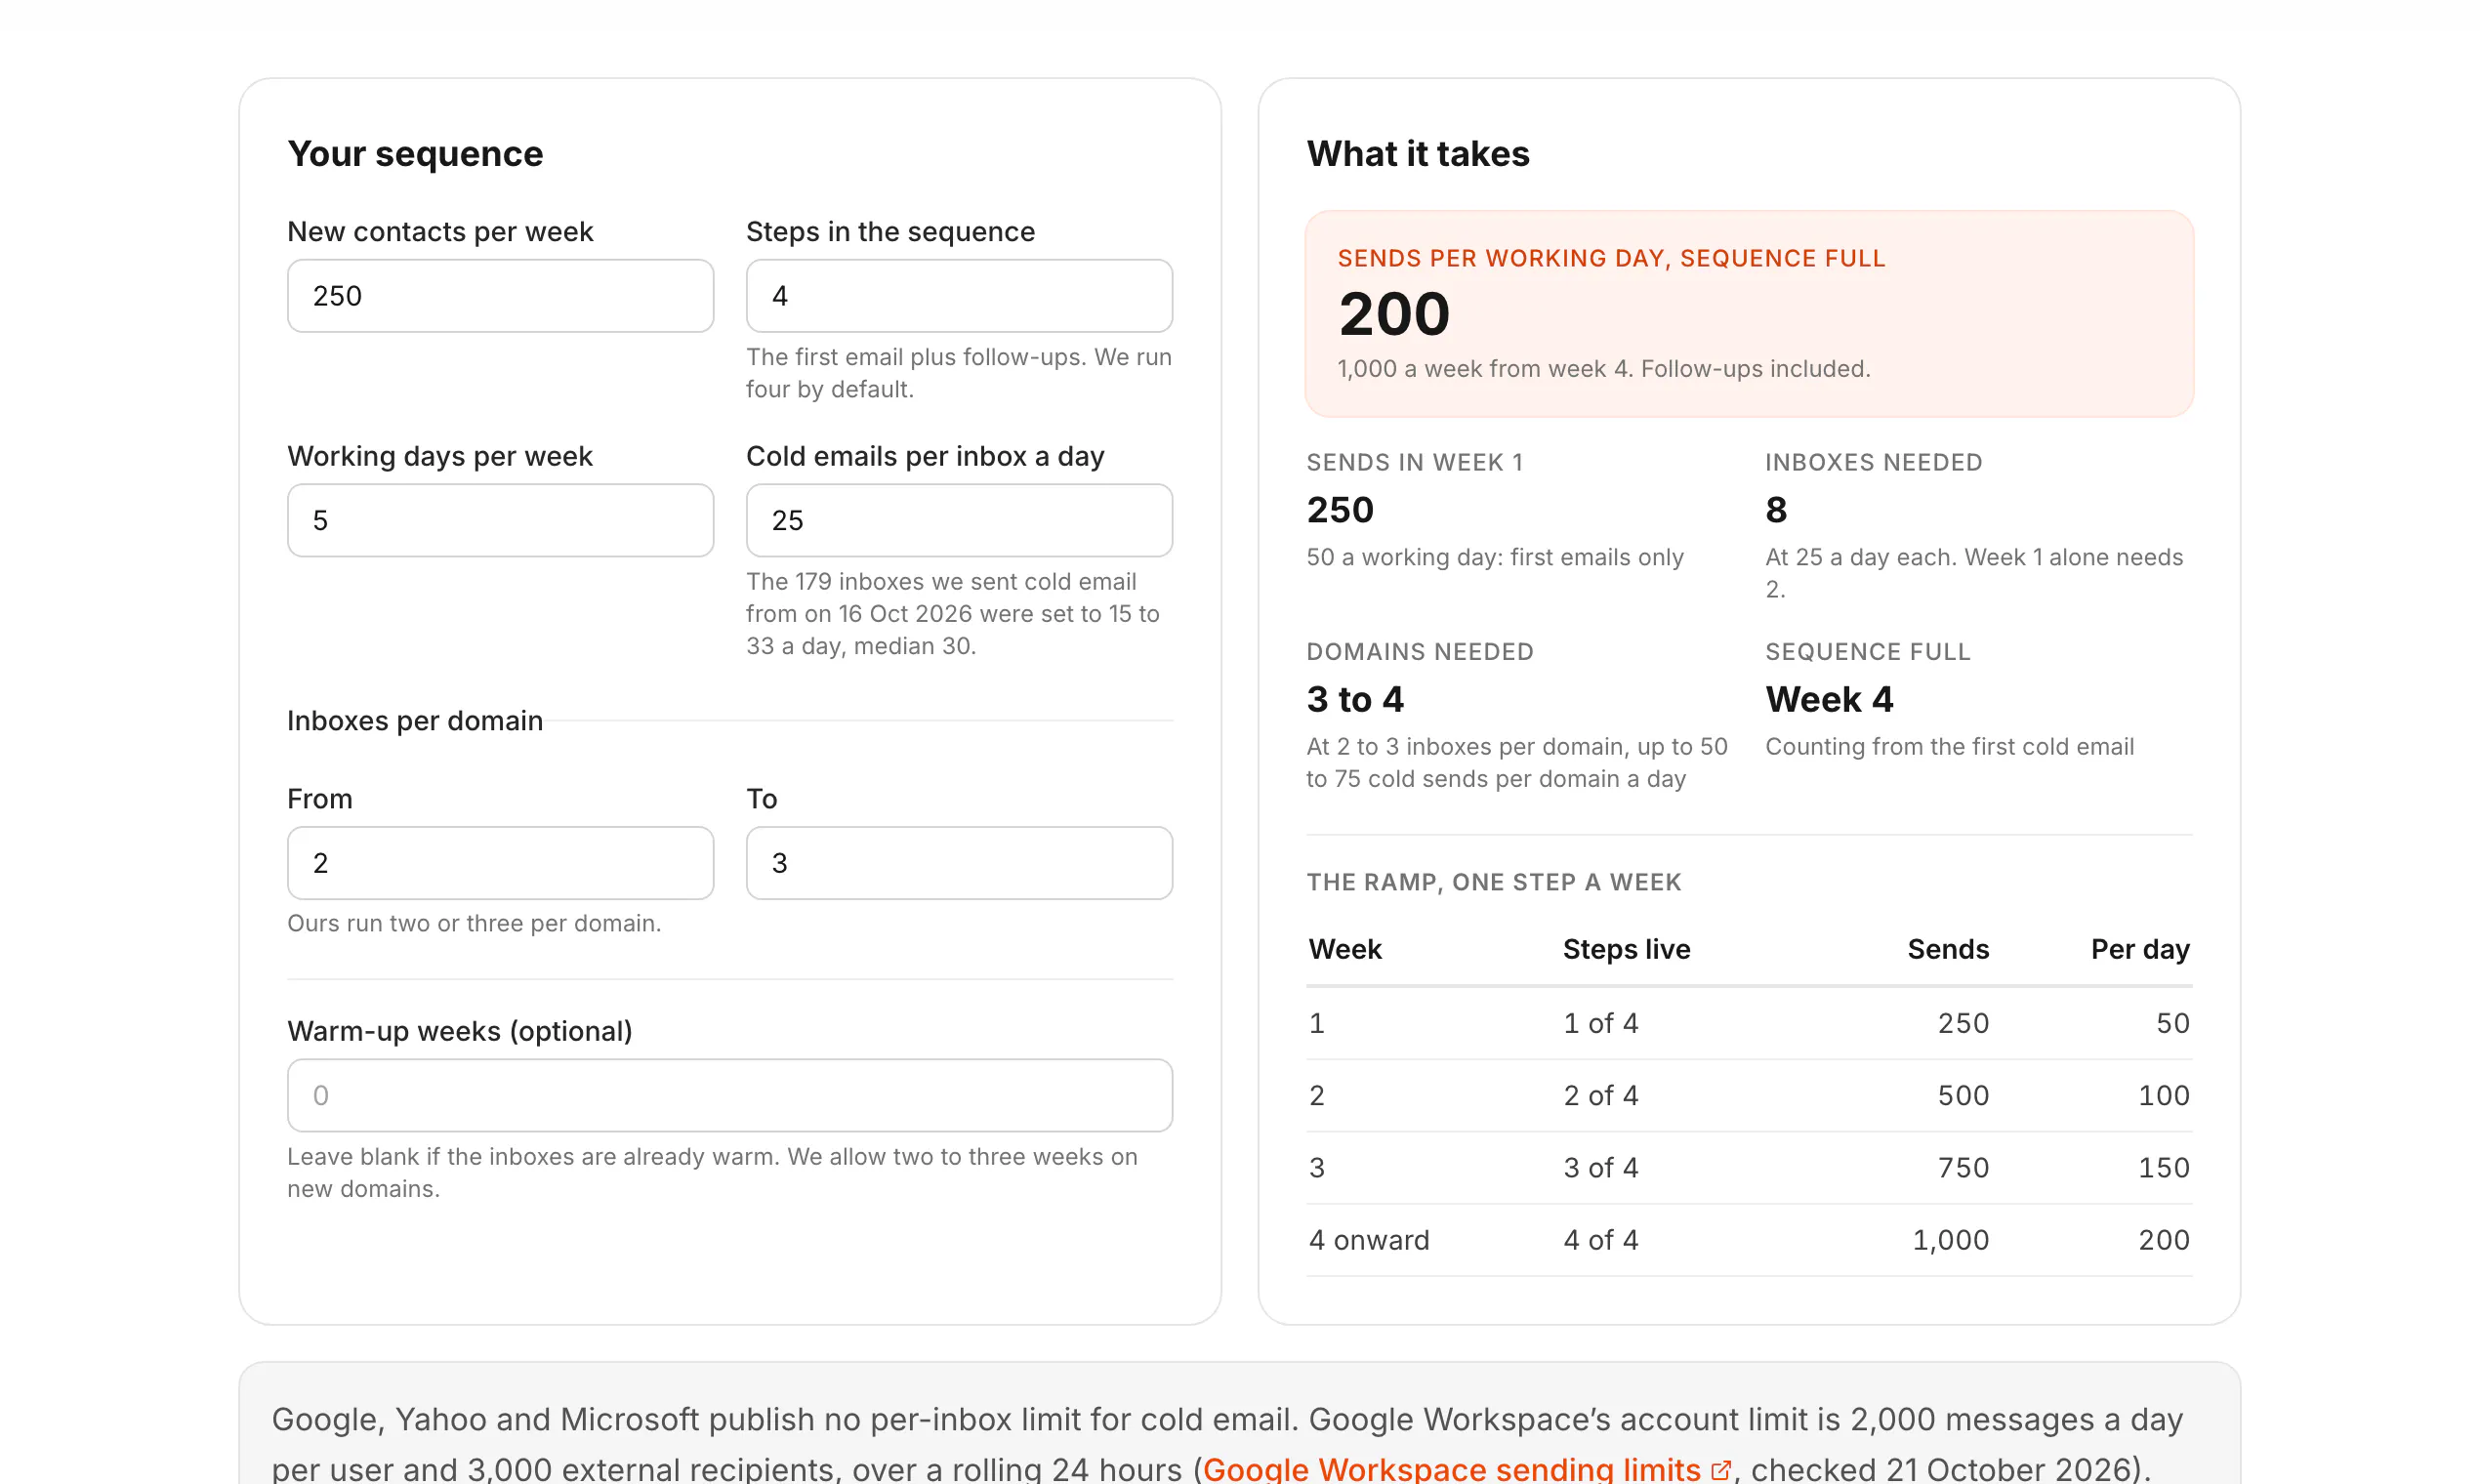Click the "1,000 a week from week 4" note

(x=1604, y=369)
